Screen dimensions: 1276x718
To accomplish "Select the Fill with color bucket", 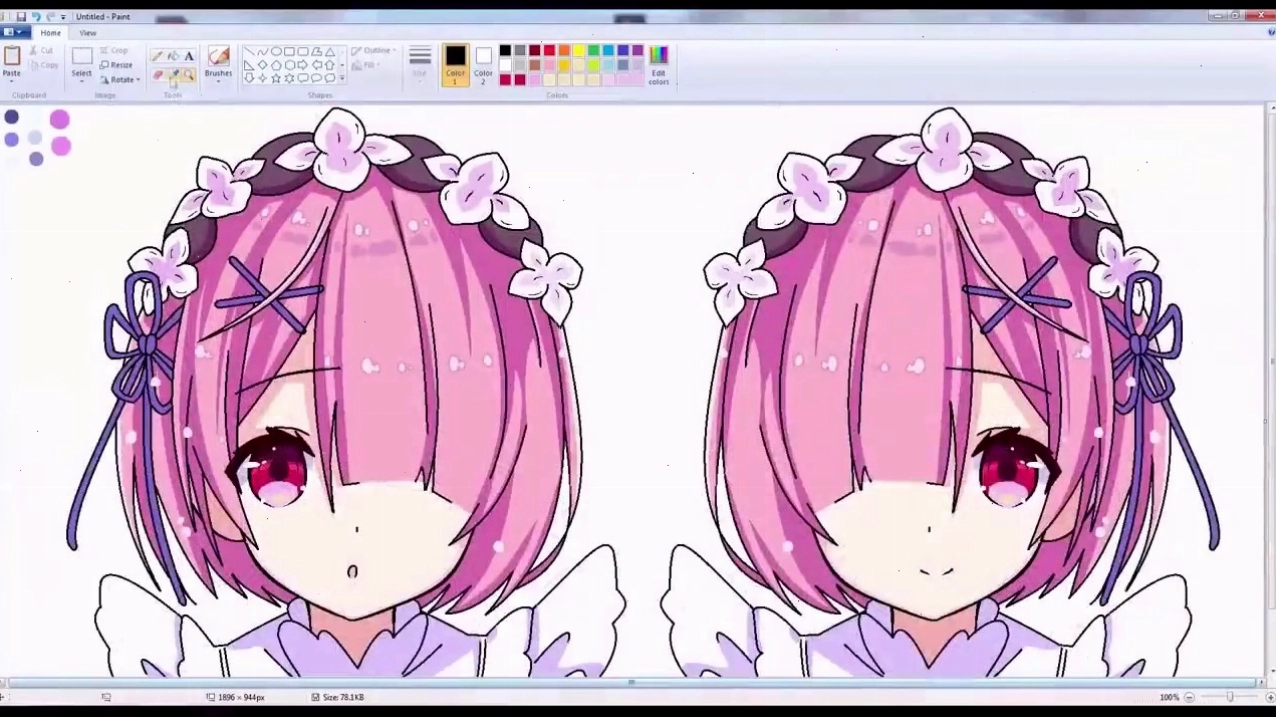I will click(173, 56).
